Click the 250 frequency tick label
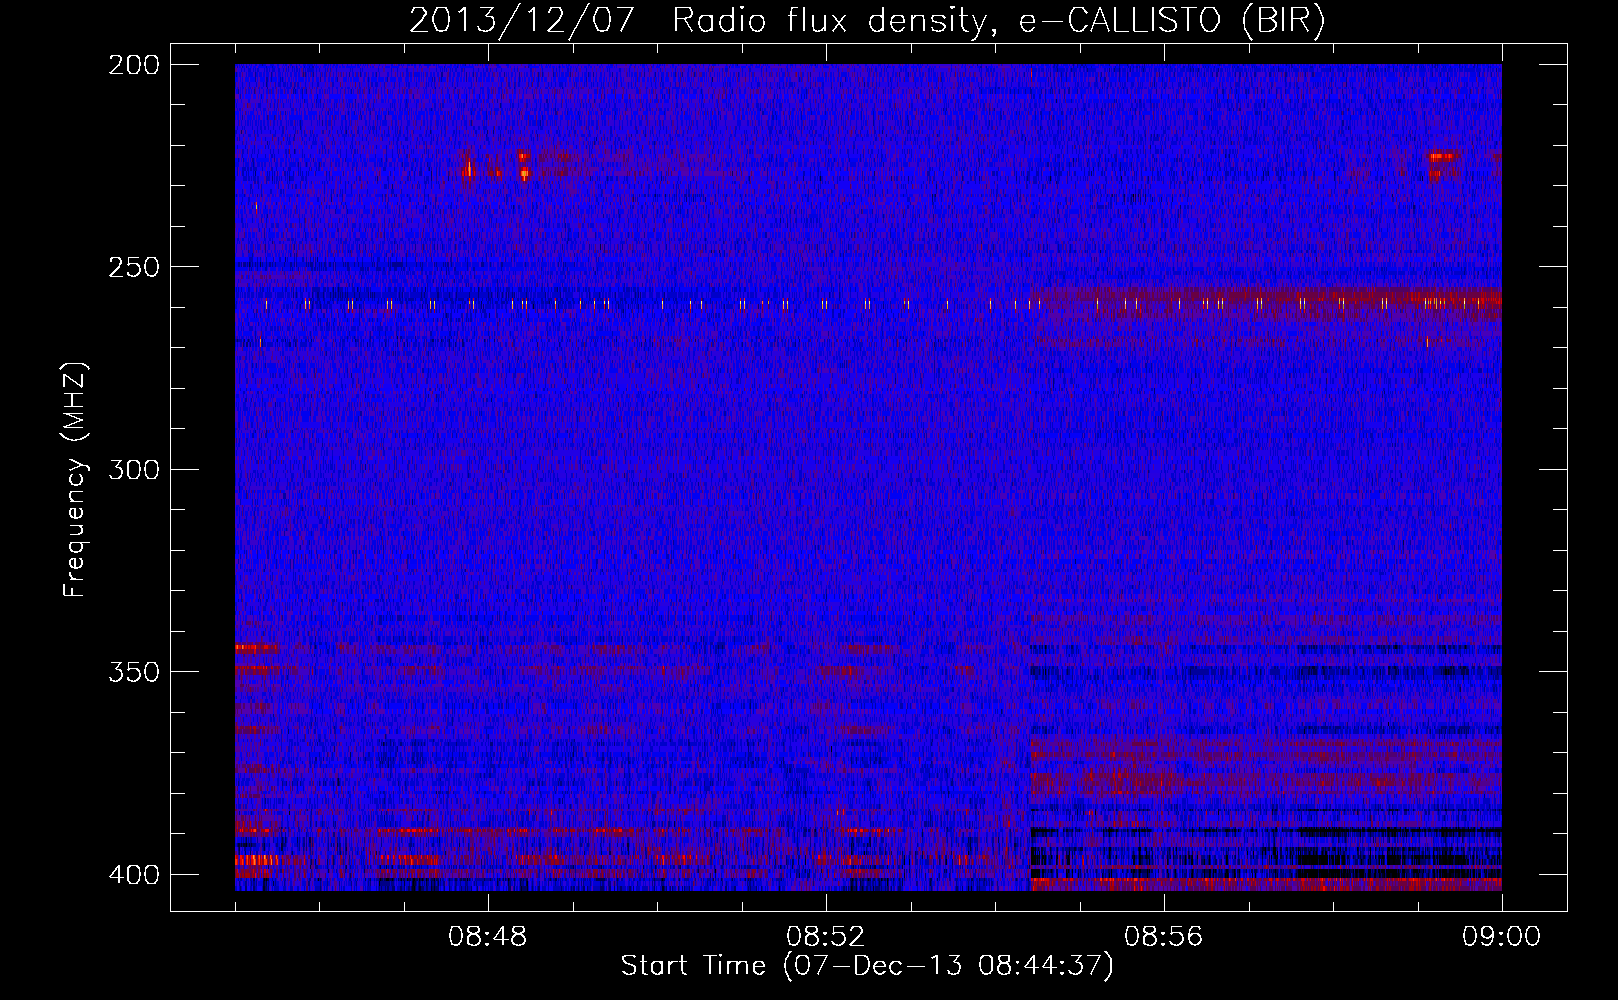Screen dimensions: 1618x1000 pos(134,267)
